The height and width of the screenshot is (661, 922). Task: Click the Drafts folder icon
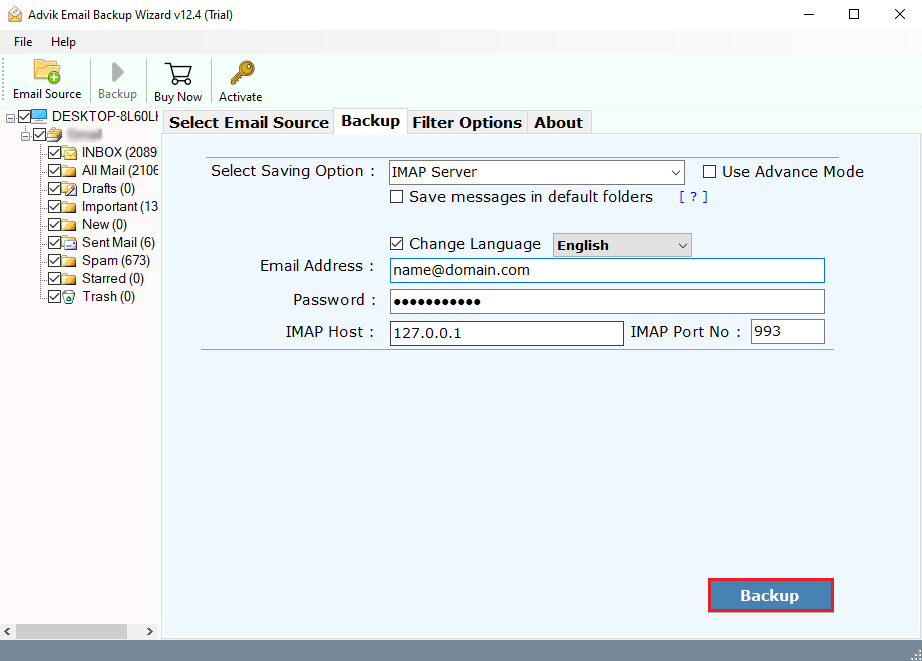[69, 189]
